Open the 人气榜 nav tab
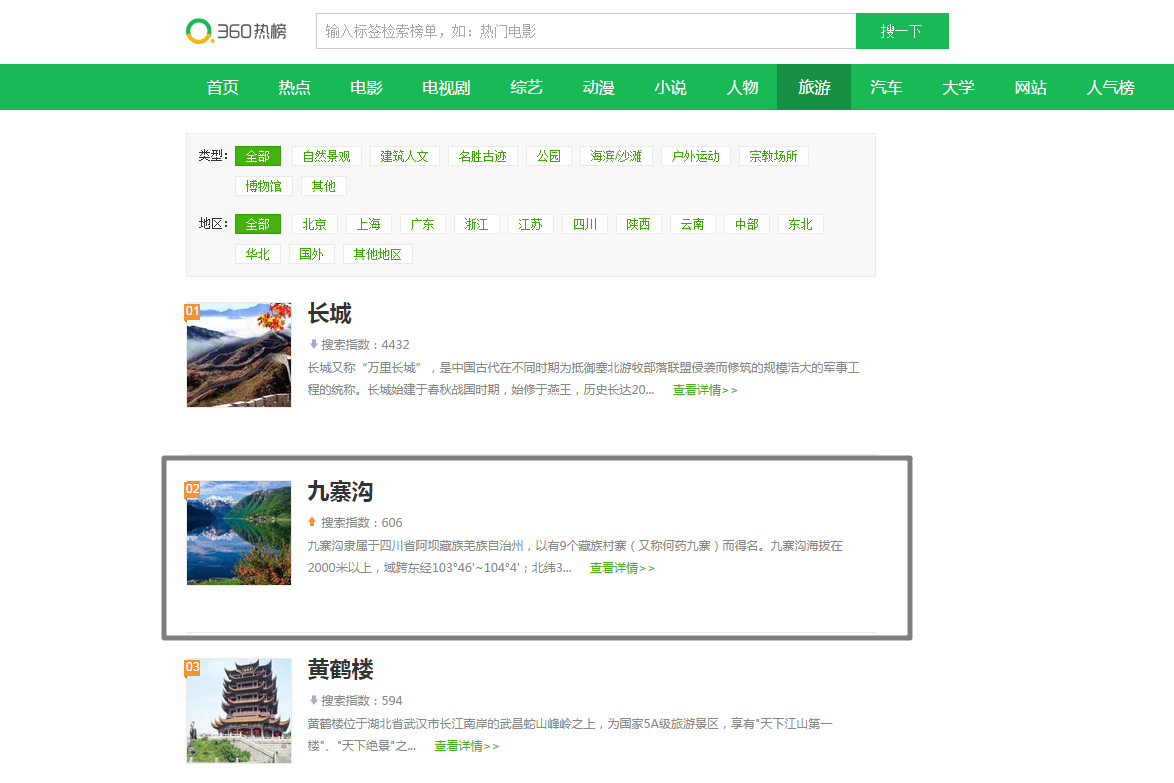Screen dimensions: 1174x783 [x=1110, y=88]
